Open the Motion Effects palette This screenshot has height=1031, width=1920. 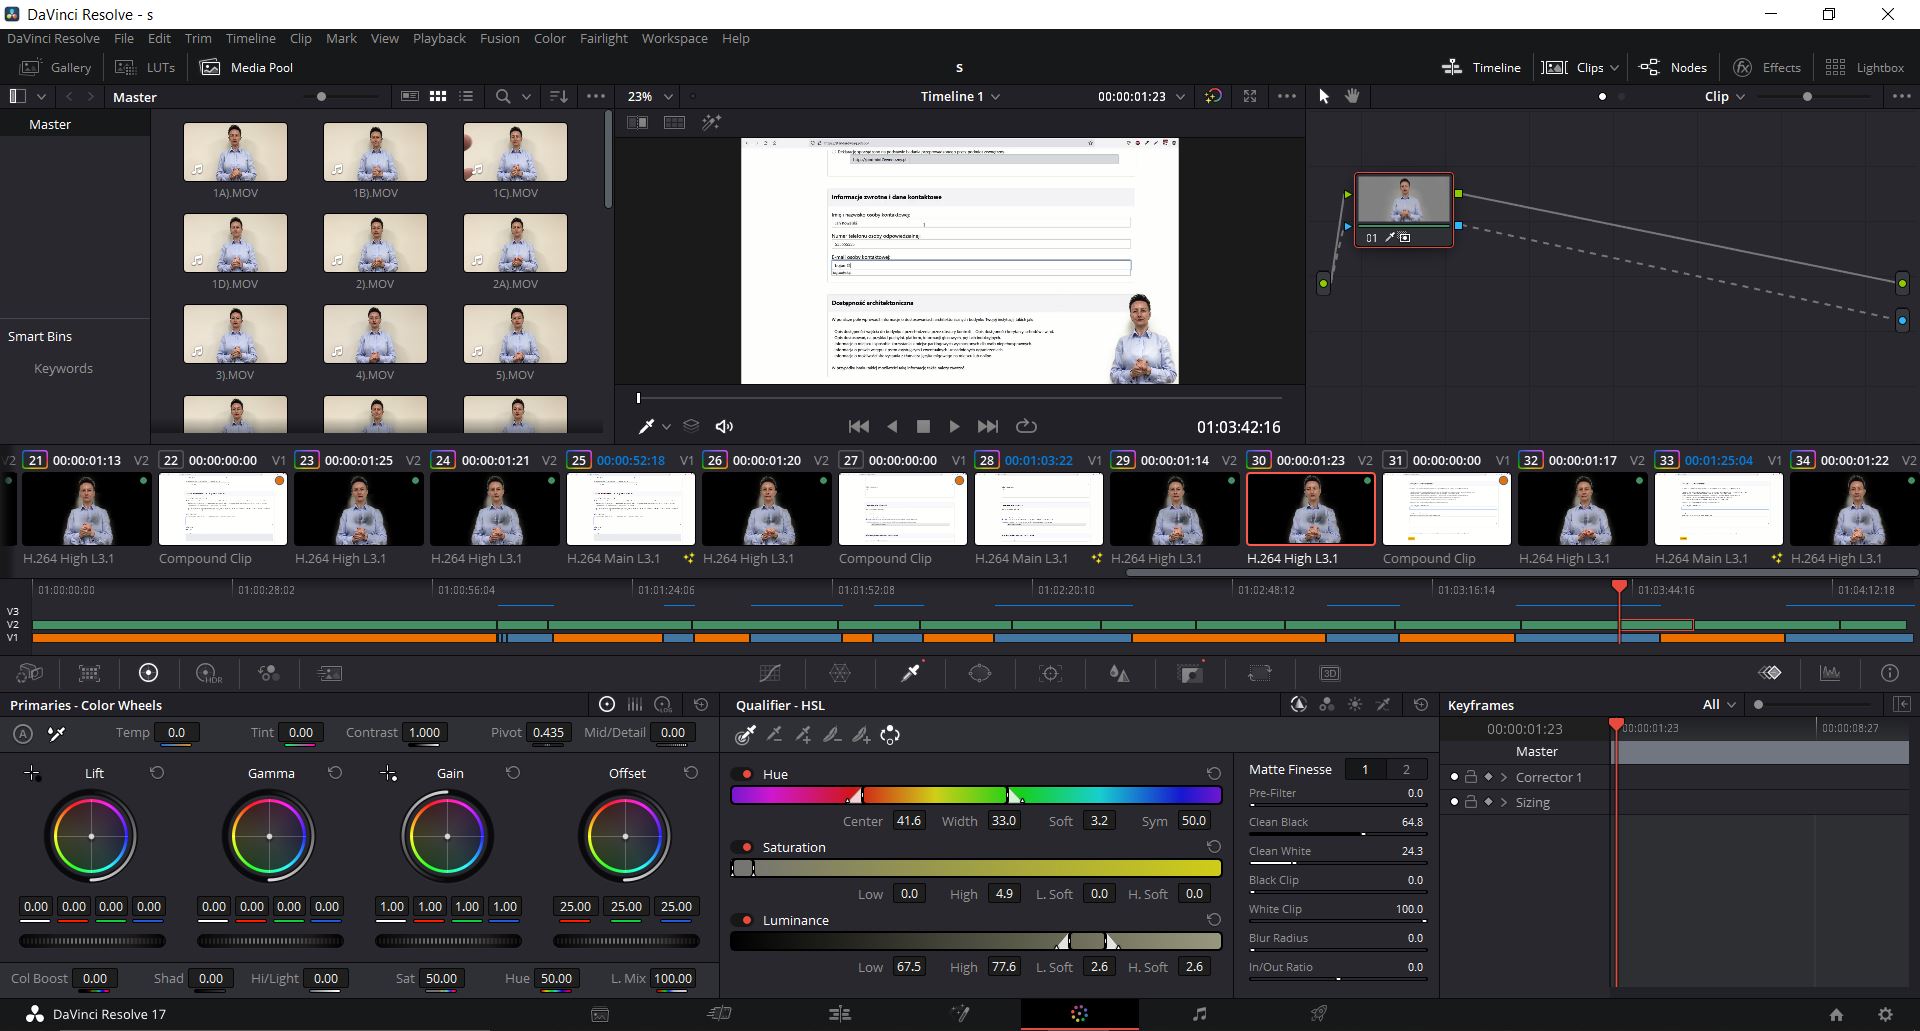pos(329,673)
